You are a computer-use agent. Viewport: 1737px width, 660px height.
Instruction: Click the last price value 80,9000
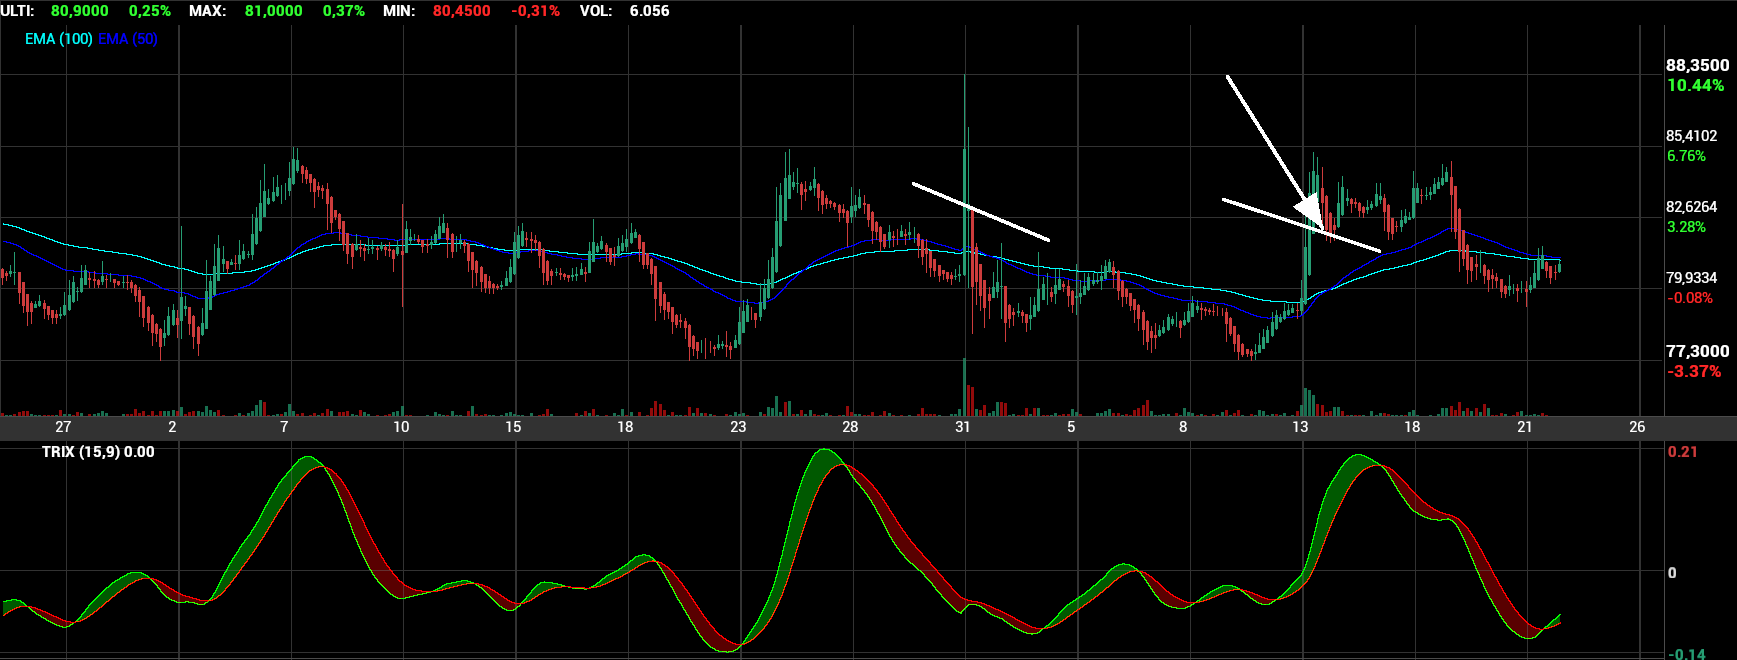tap(80, 11)
